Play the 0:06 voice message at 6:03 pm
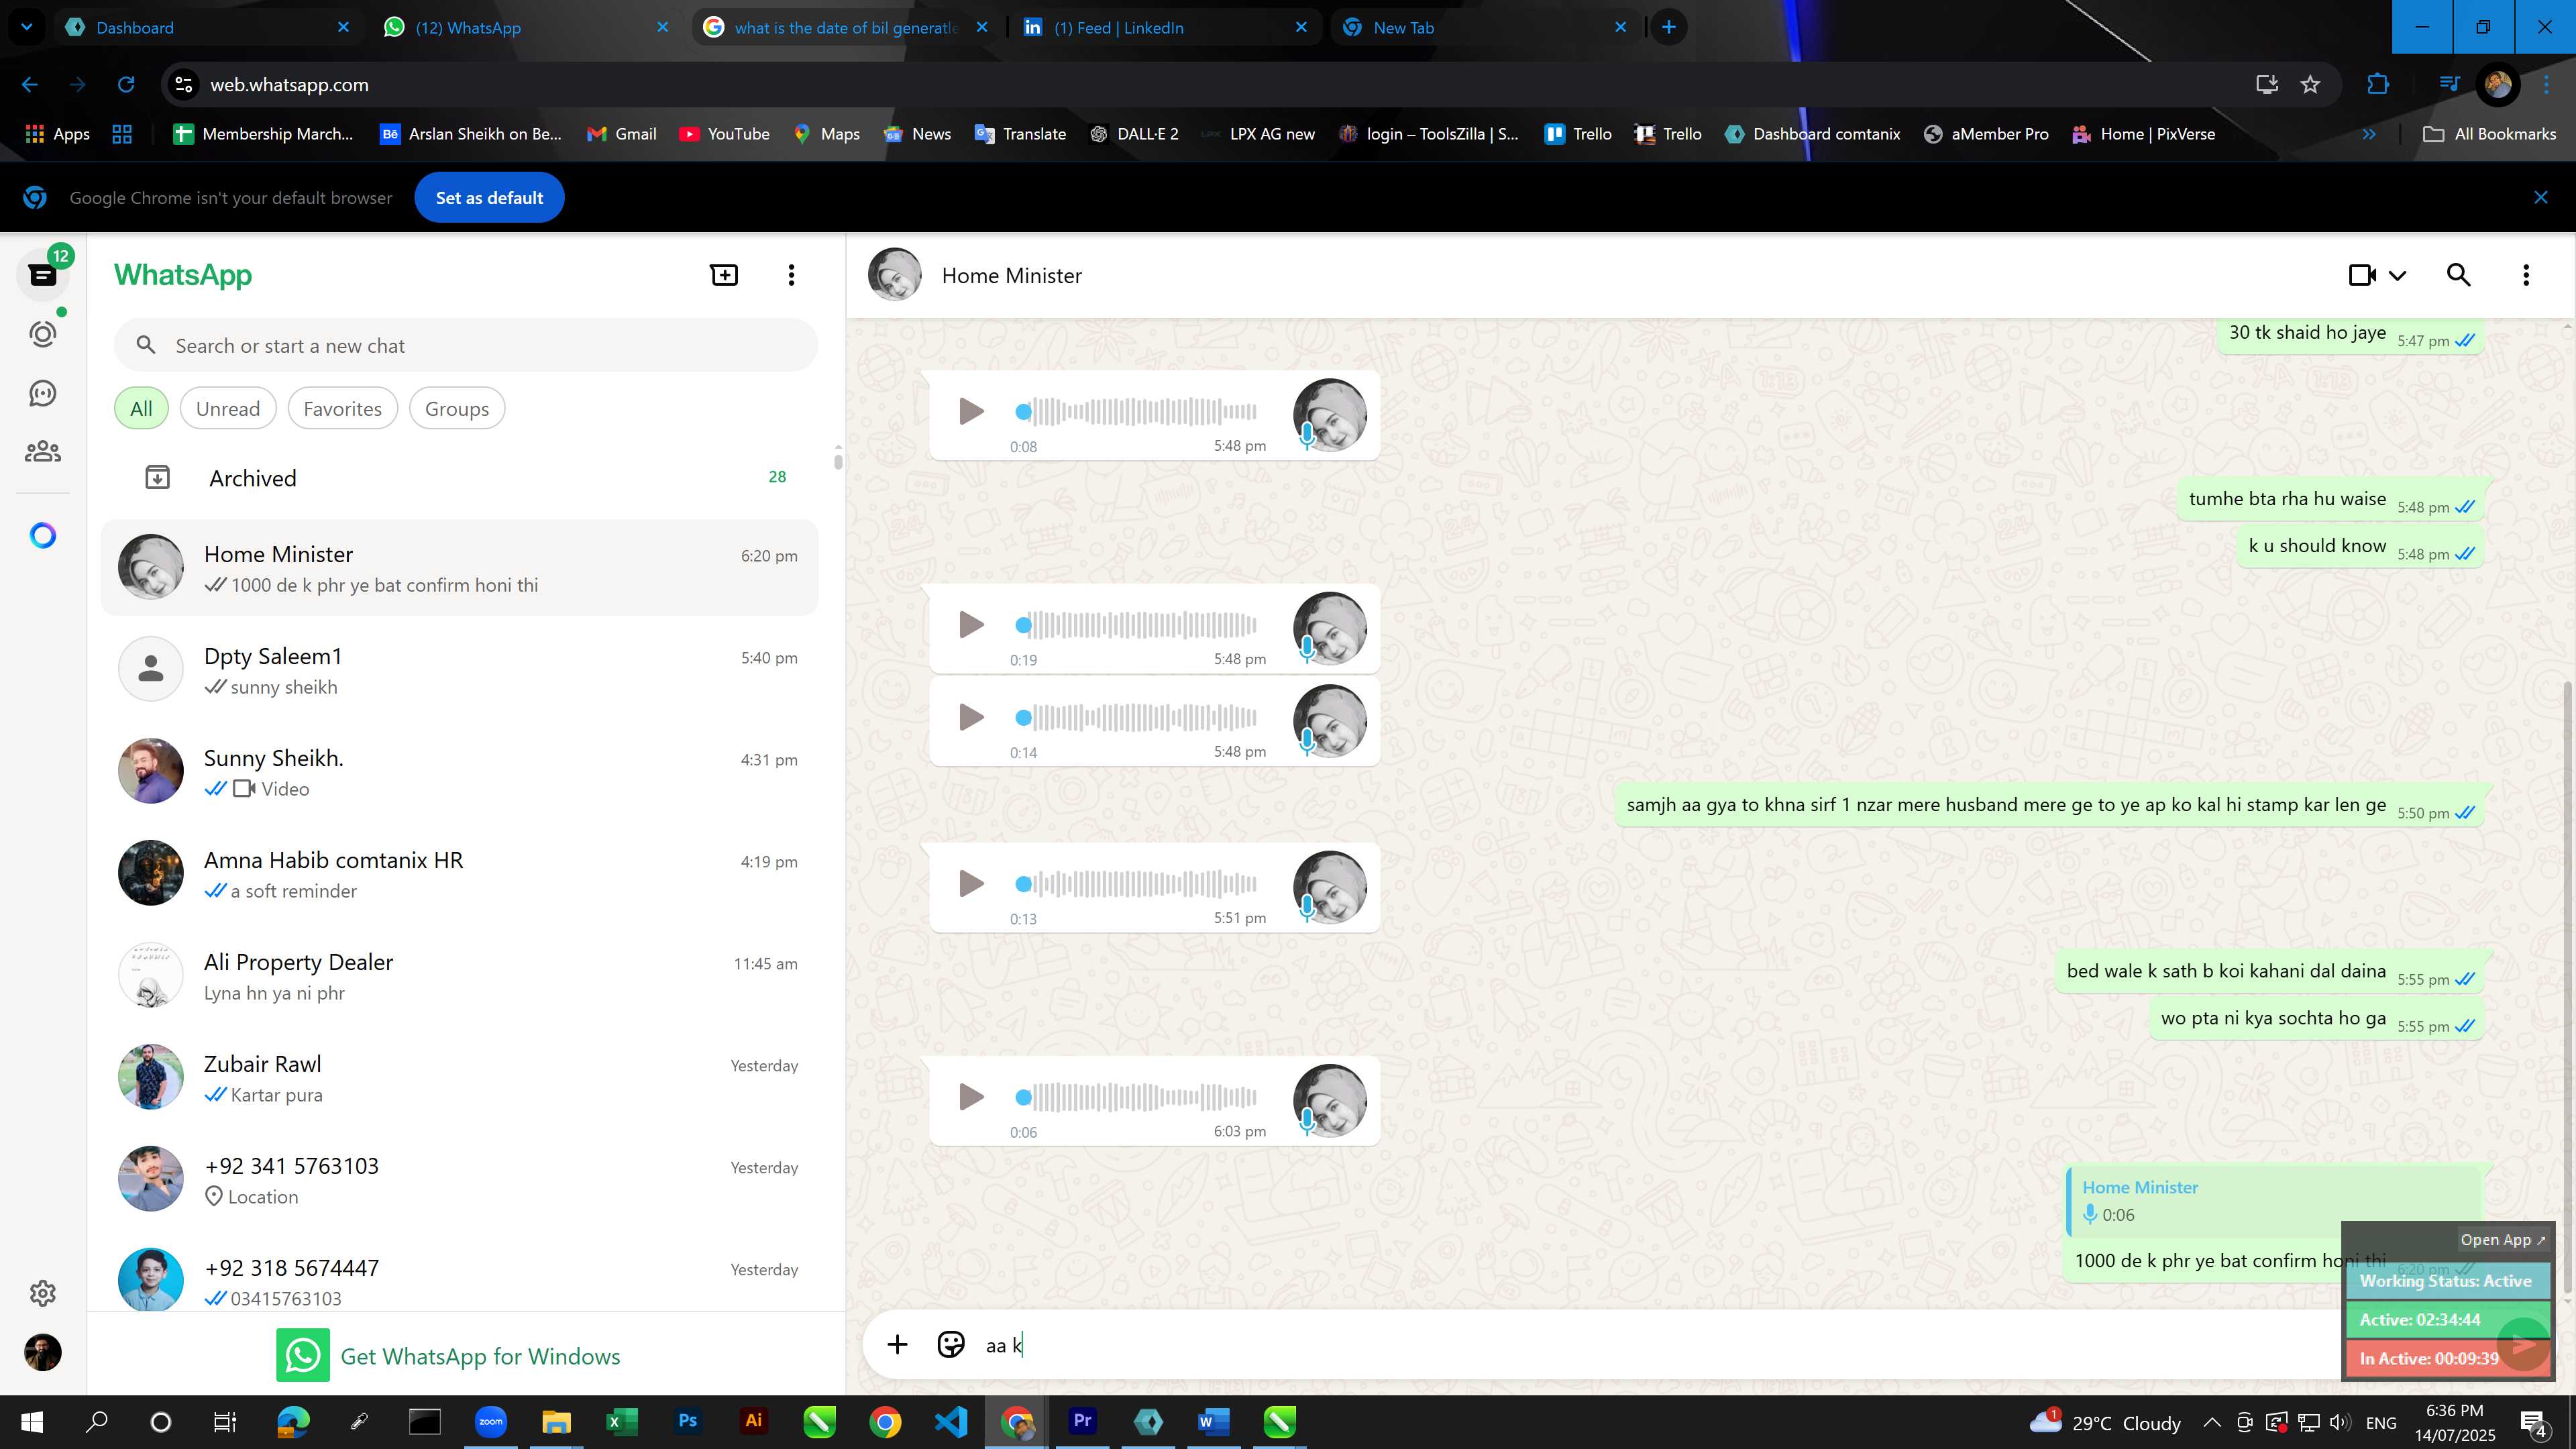Viewport: 2576px width, 1449px height. 971,1097
